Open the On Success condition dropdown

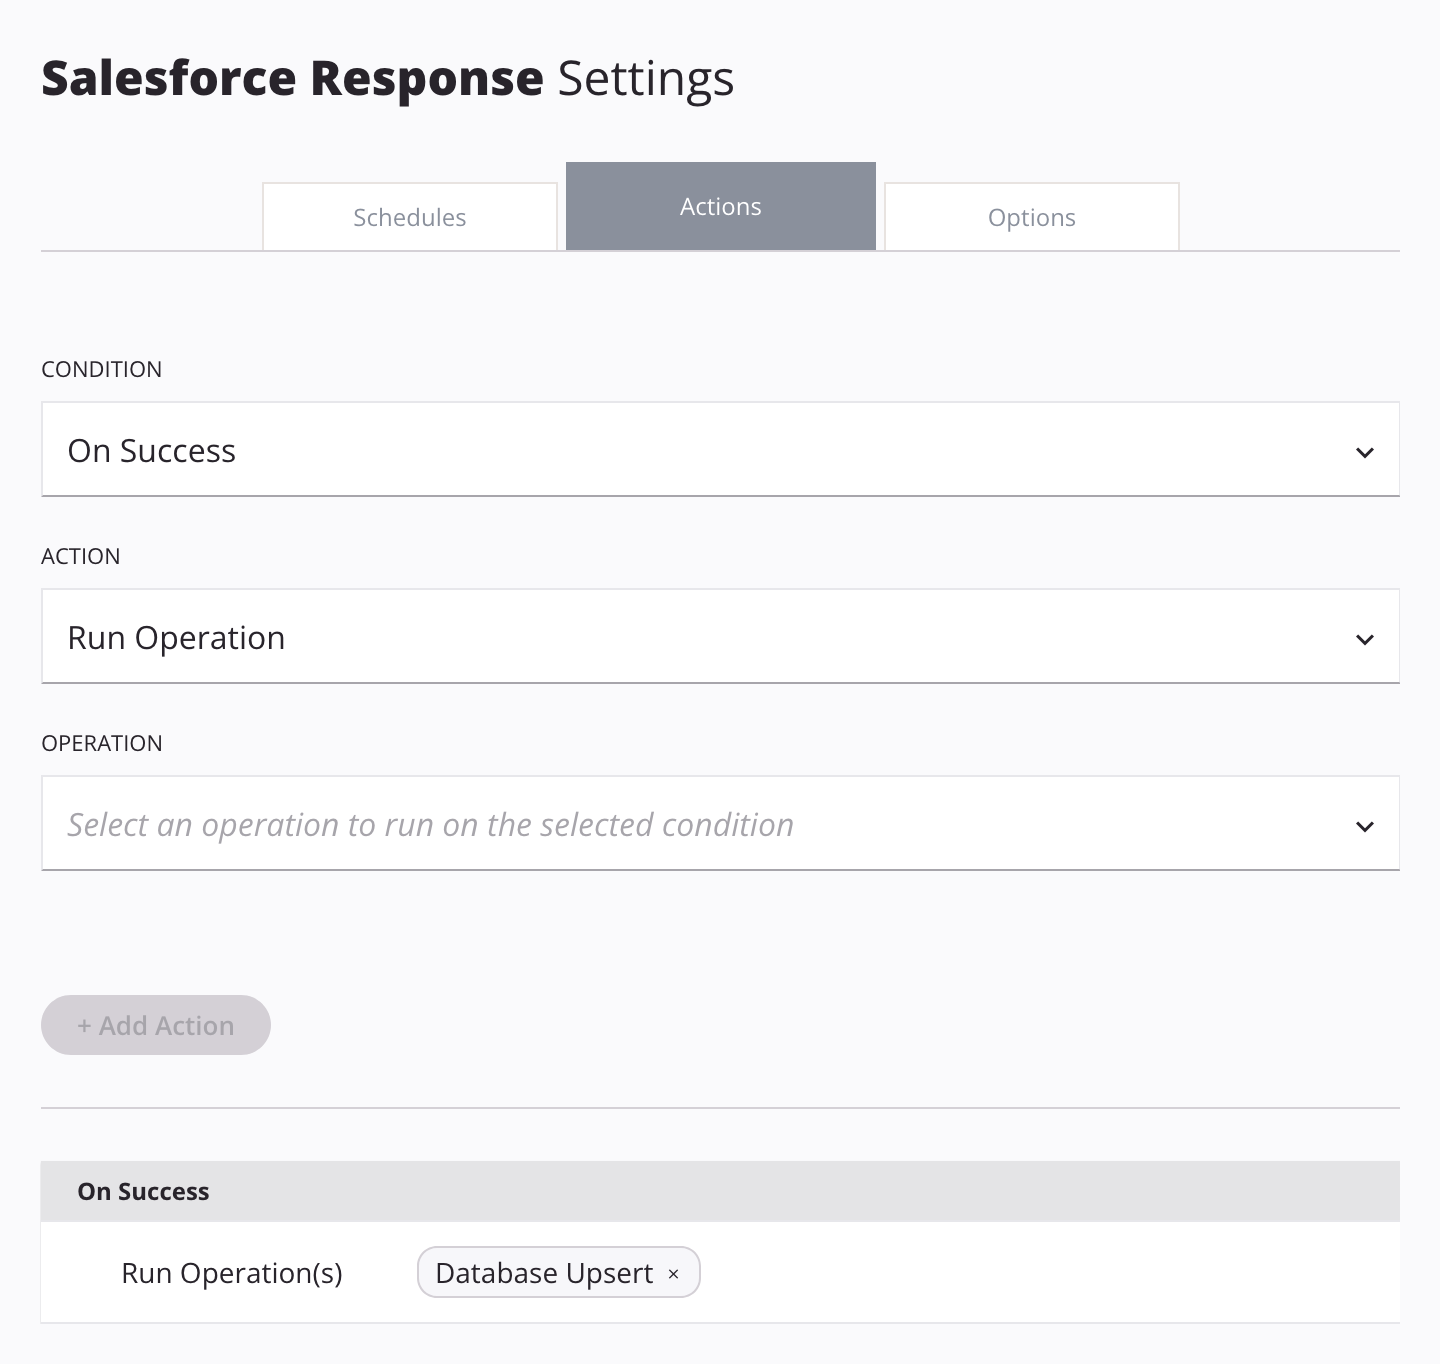click(x=700, y=450)
